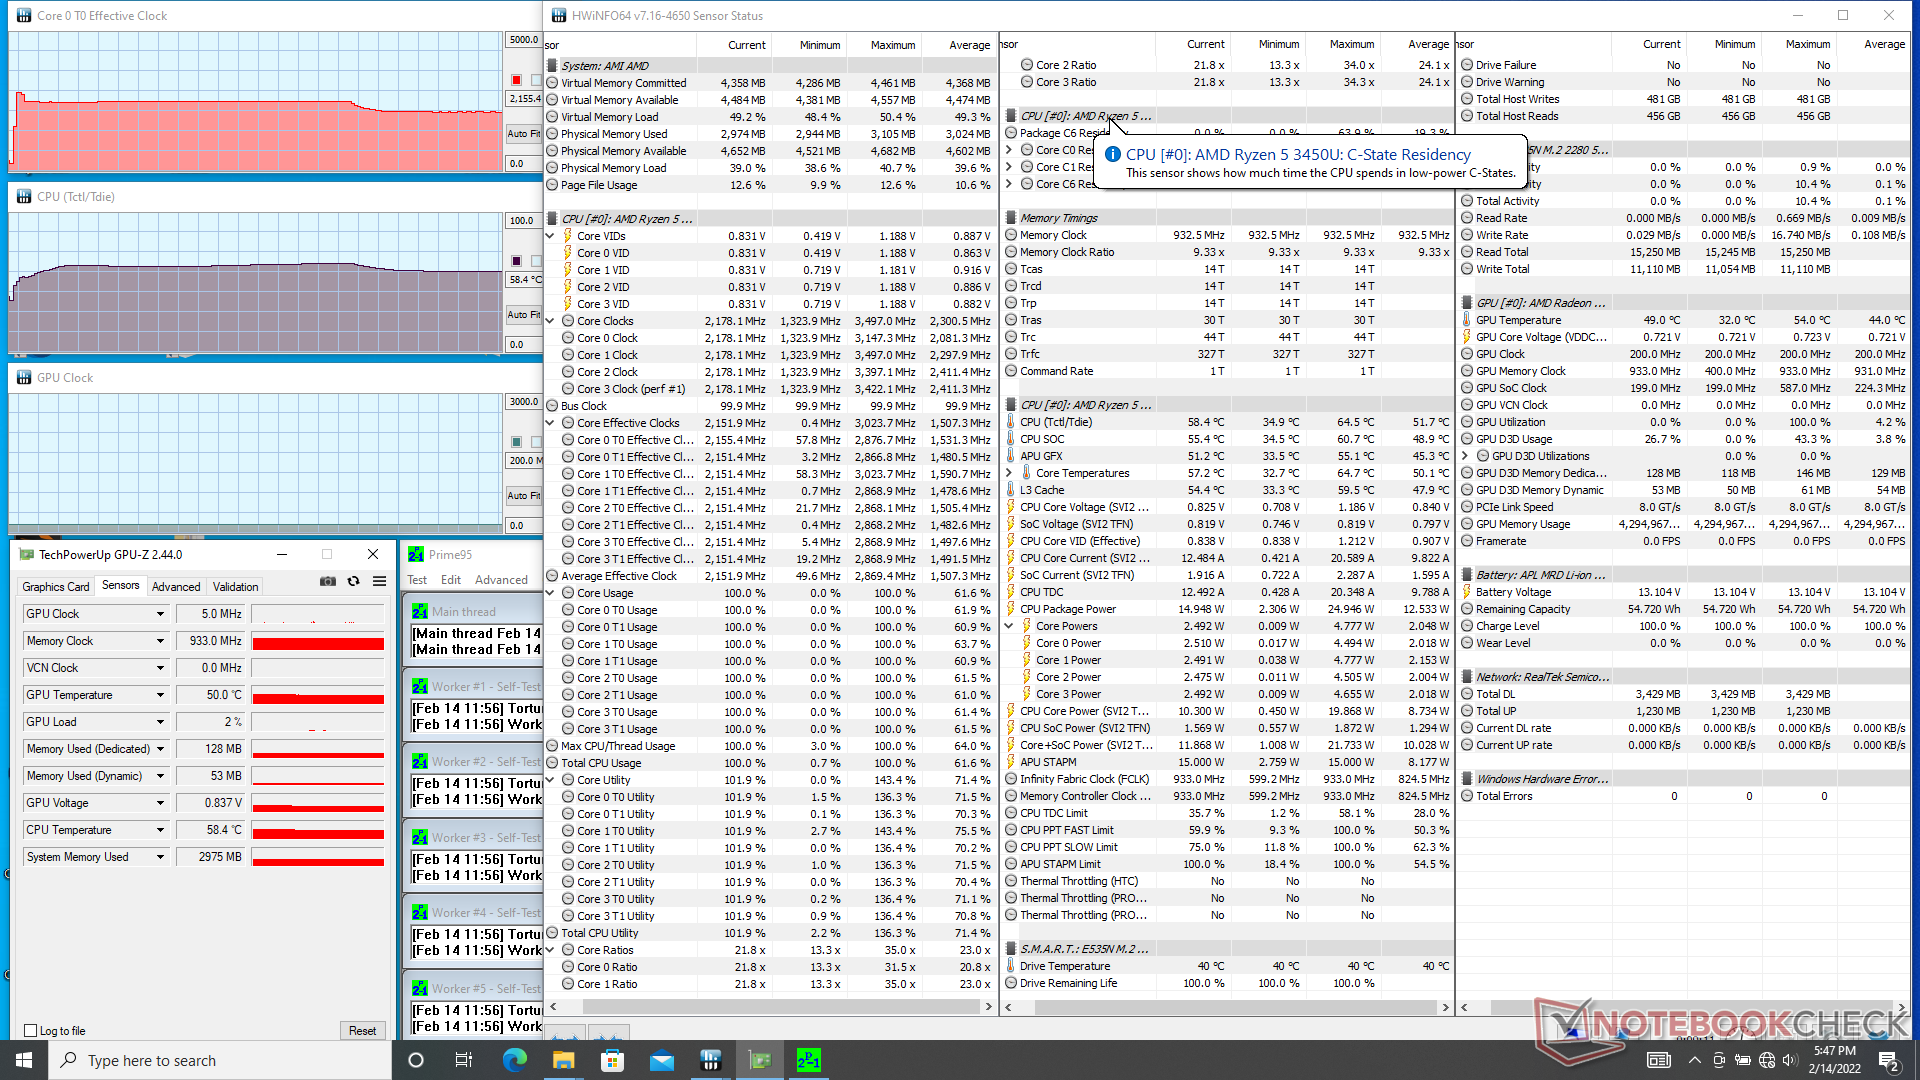Expand the GPU D3D Utilizations group

point(1465,456)
